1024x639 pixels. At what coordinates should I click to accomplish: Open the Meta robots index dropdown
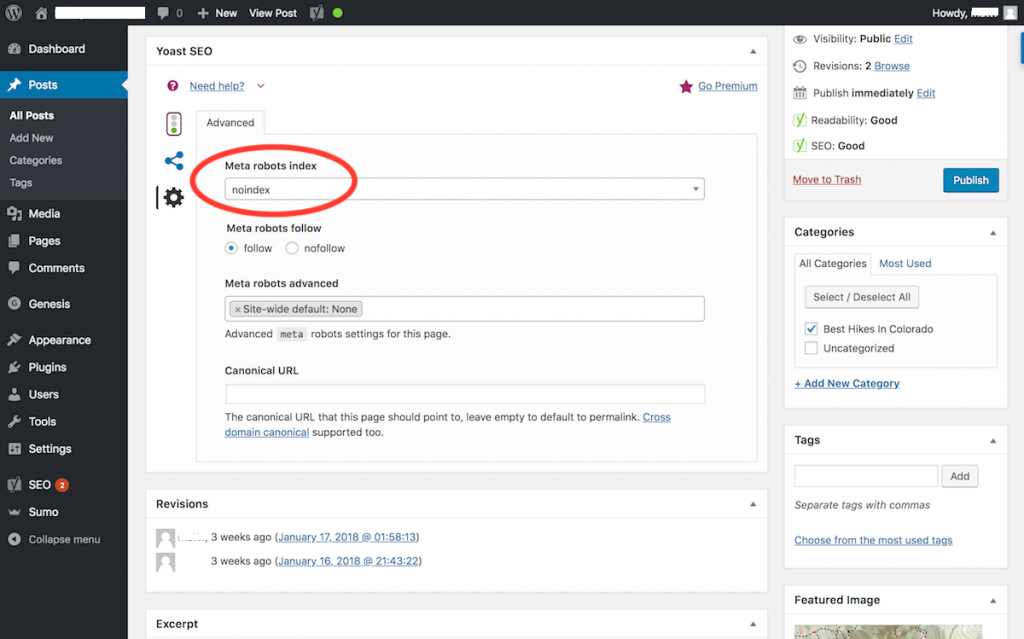pyautogui.click(x=464, y=189)
